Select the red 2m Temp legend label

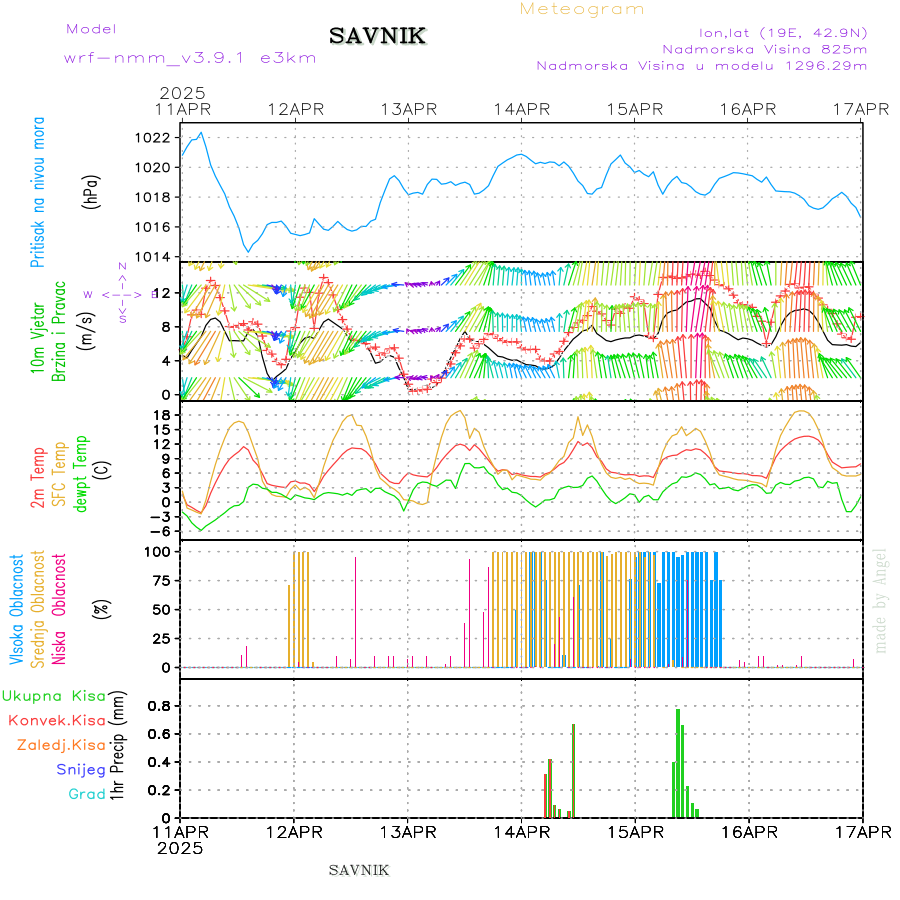point(38,478)
